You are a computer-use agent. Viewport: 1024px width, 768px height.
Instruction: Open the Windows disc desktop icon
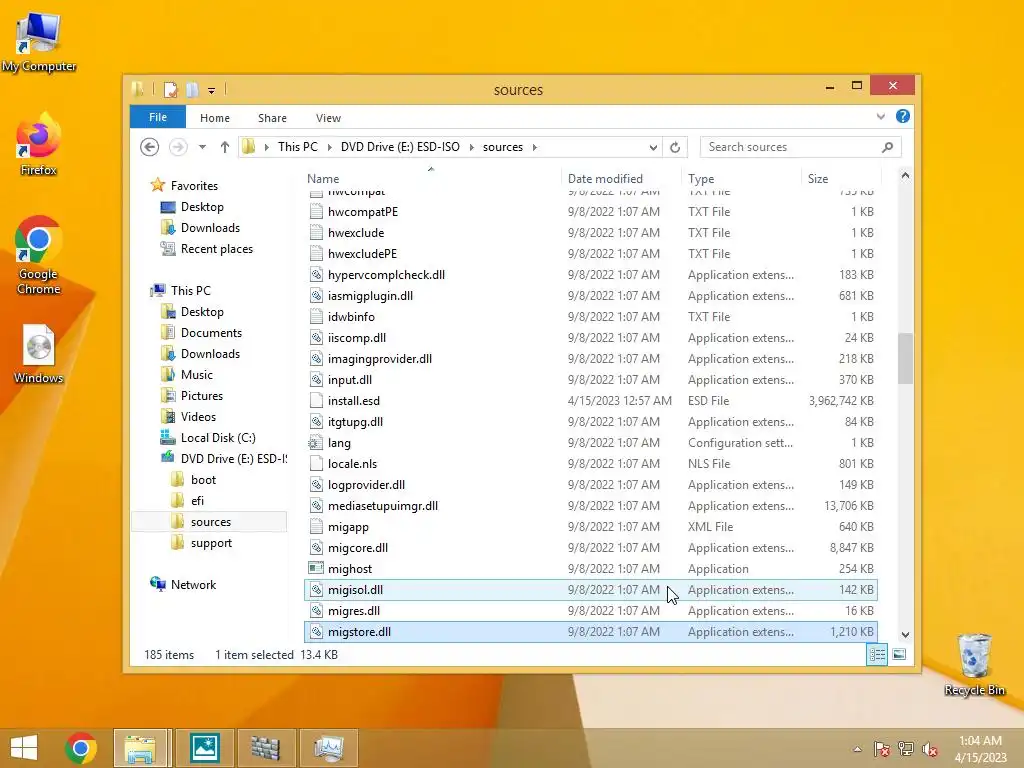[x=38, y=355]
